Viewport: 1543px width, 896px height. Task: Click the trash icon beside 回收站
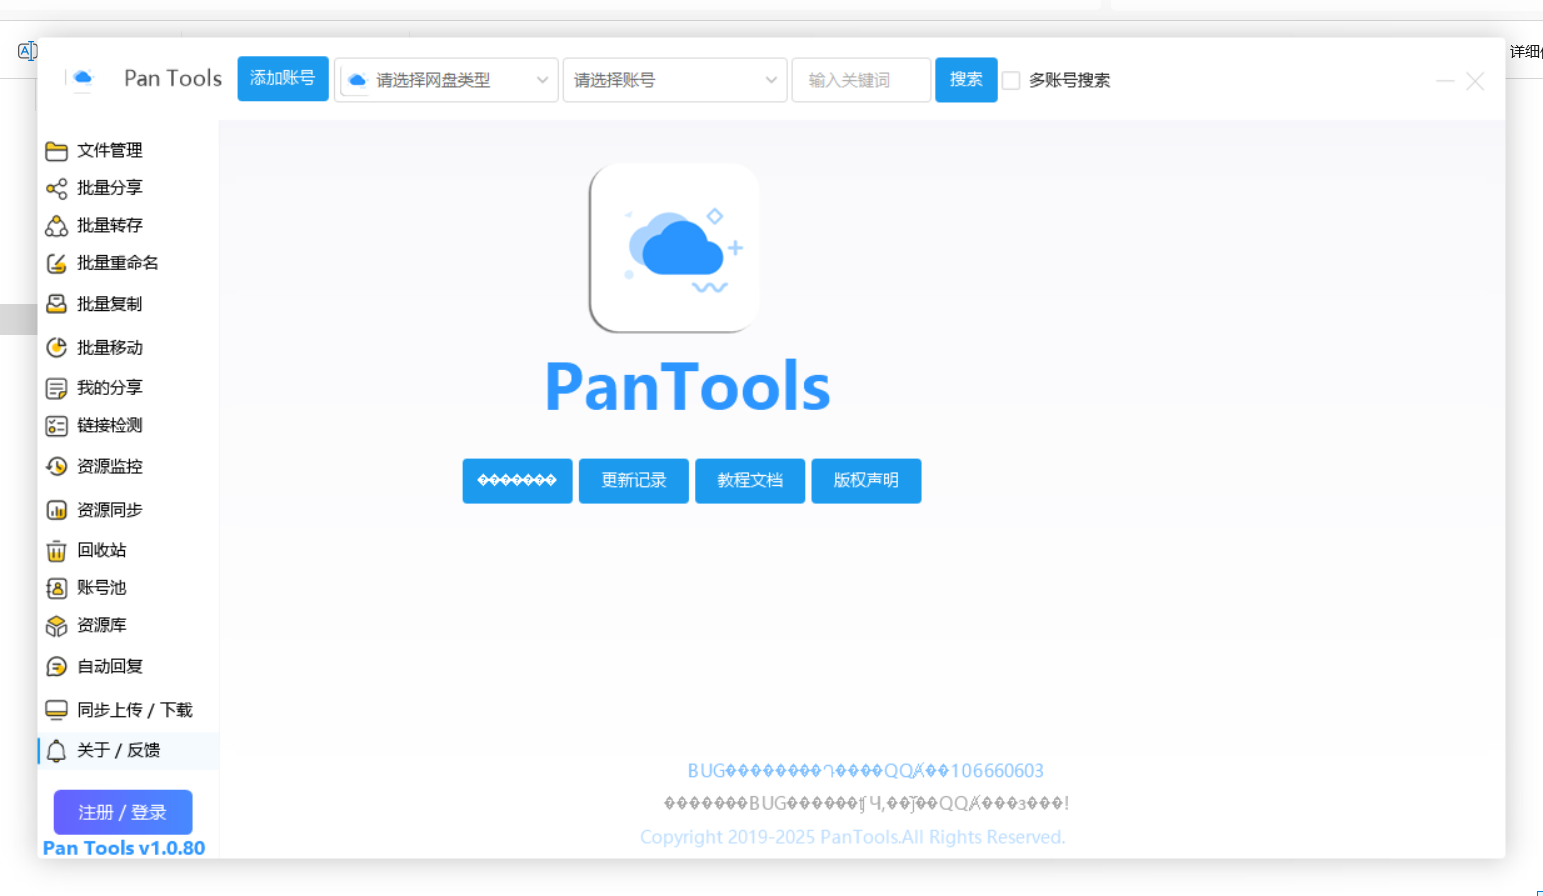[56, 551]
